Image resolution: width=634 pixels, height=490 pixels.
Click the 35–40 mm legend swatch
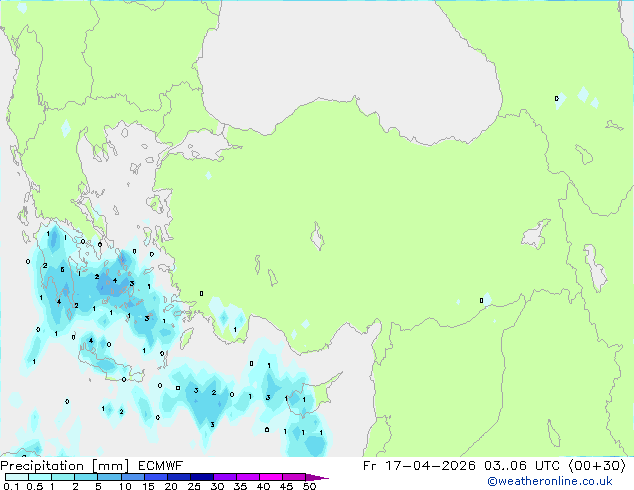click(248, 477)
